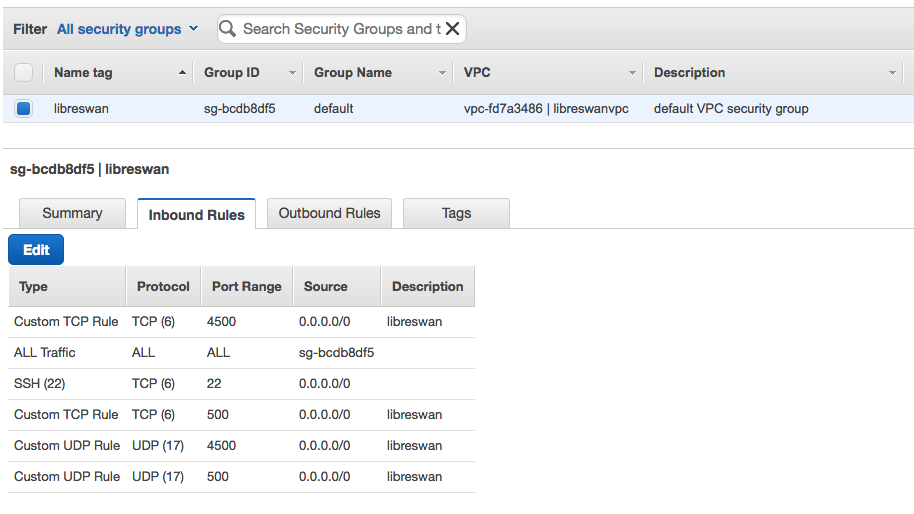Click the SSH (22) inbound rule row
914x514 pixels.
[x=40, y=383]
